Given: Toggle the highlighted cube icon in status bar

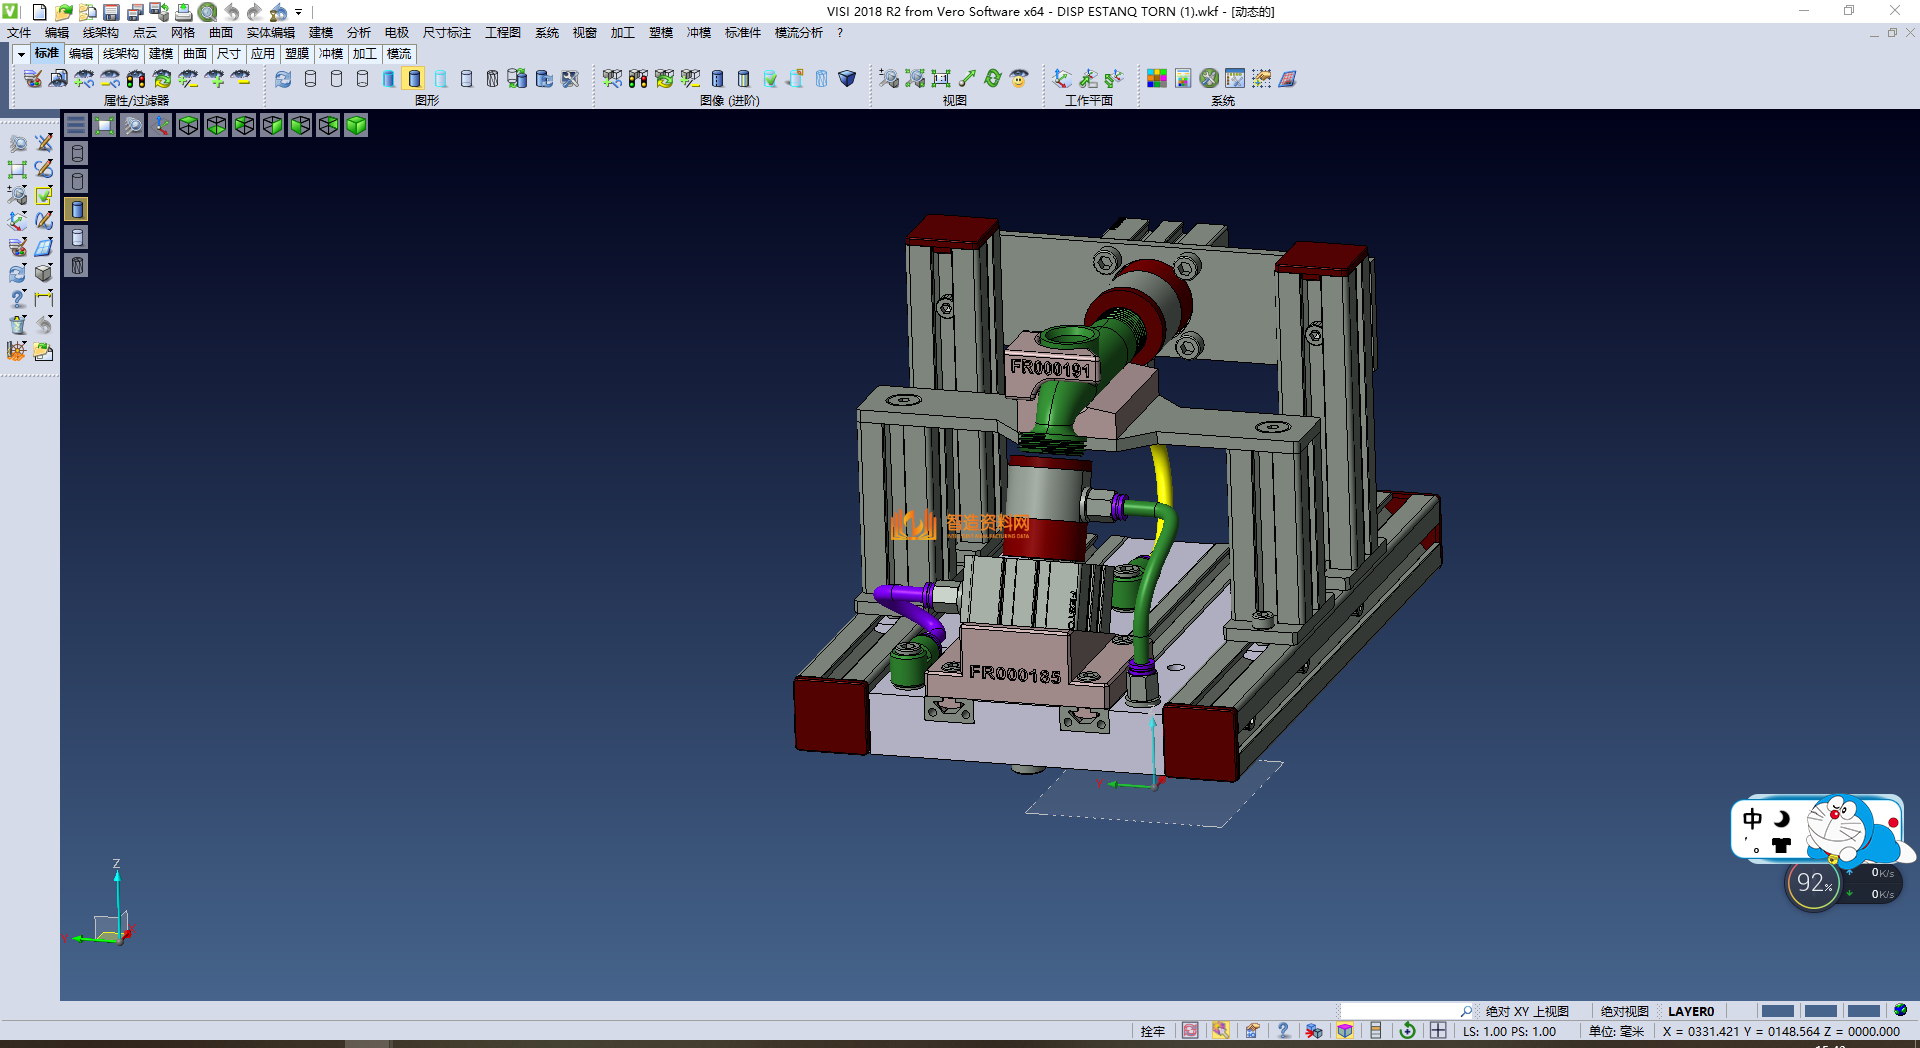Looking at the screenshot, I should pos(1345,1031).
